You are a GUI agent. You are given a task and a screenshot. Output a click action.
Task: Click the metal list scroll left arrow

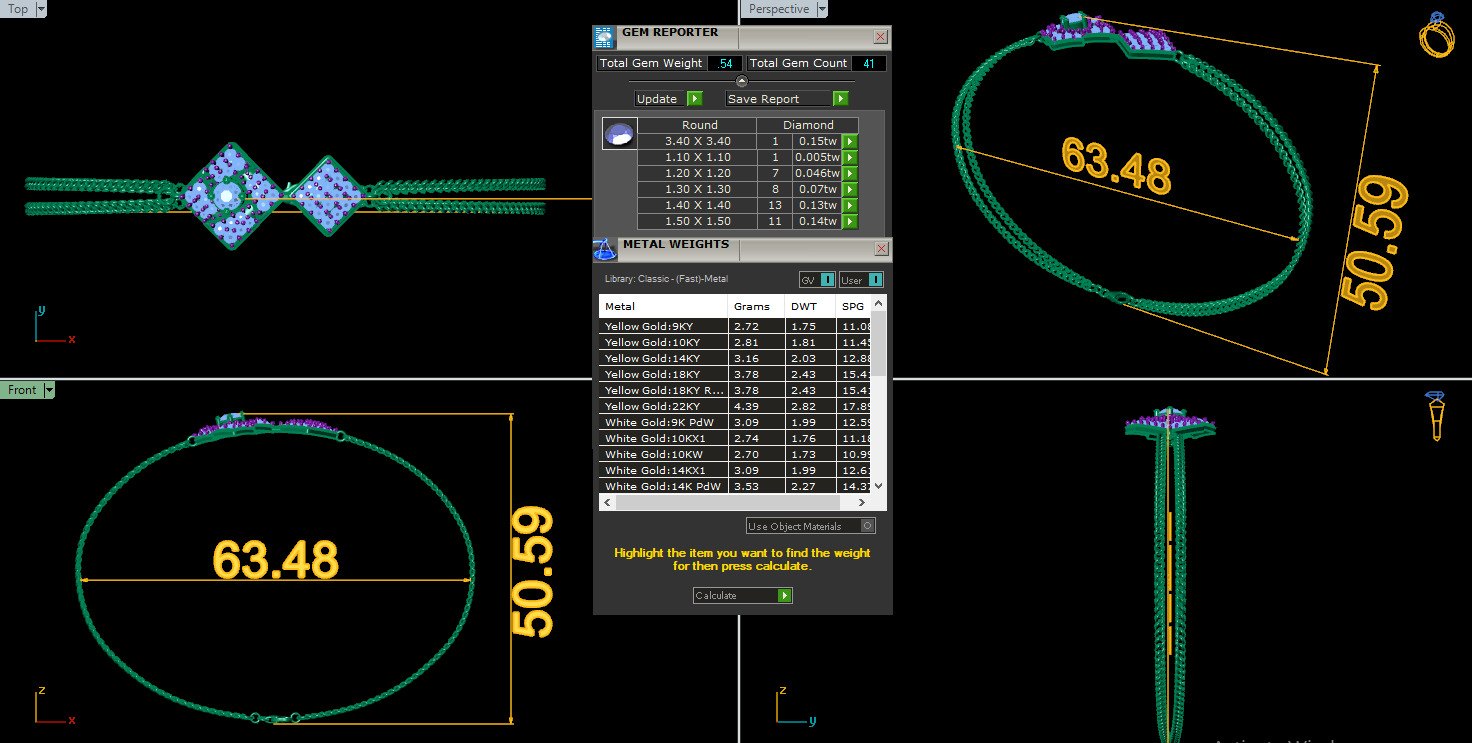[x=608, y=502]
